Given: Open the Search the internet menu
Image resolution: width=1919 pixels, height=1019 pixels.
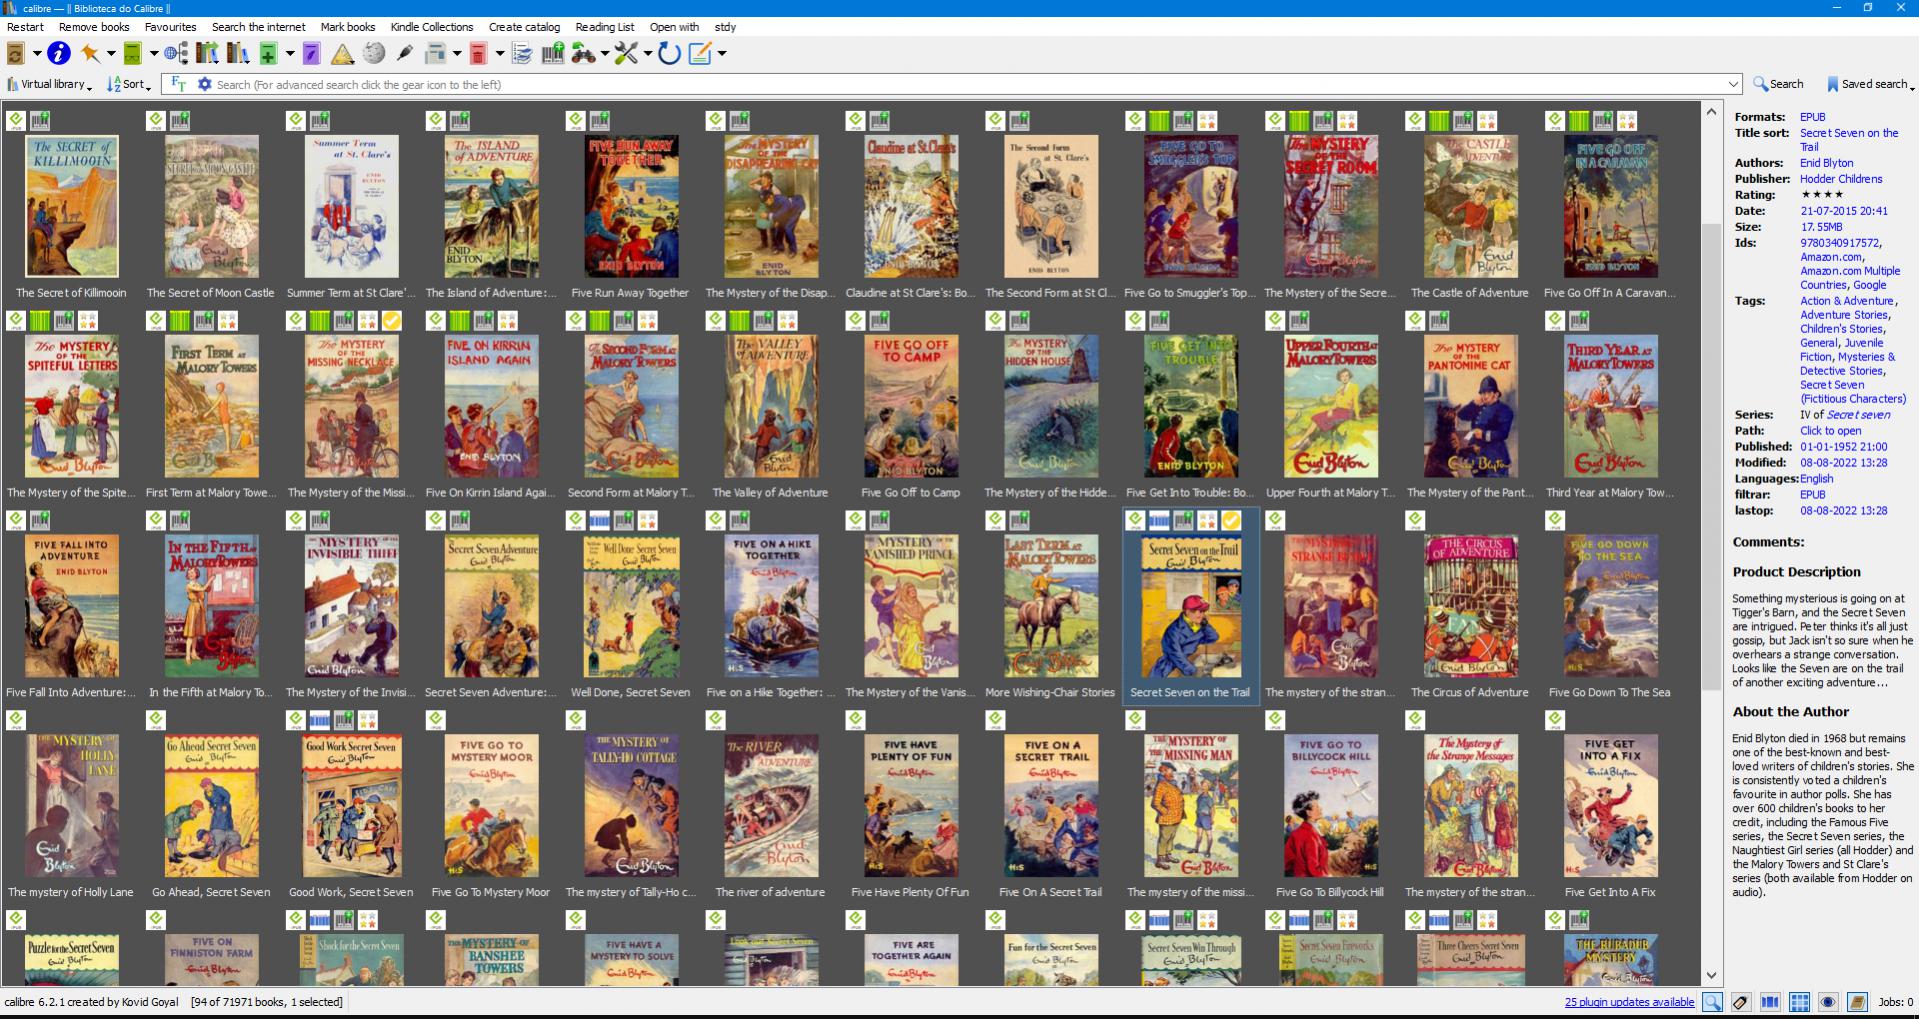Looking at the screenshot, I should pos(258,27).
